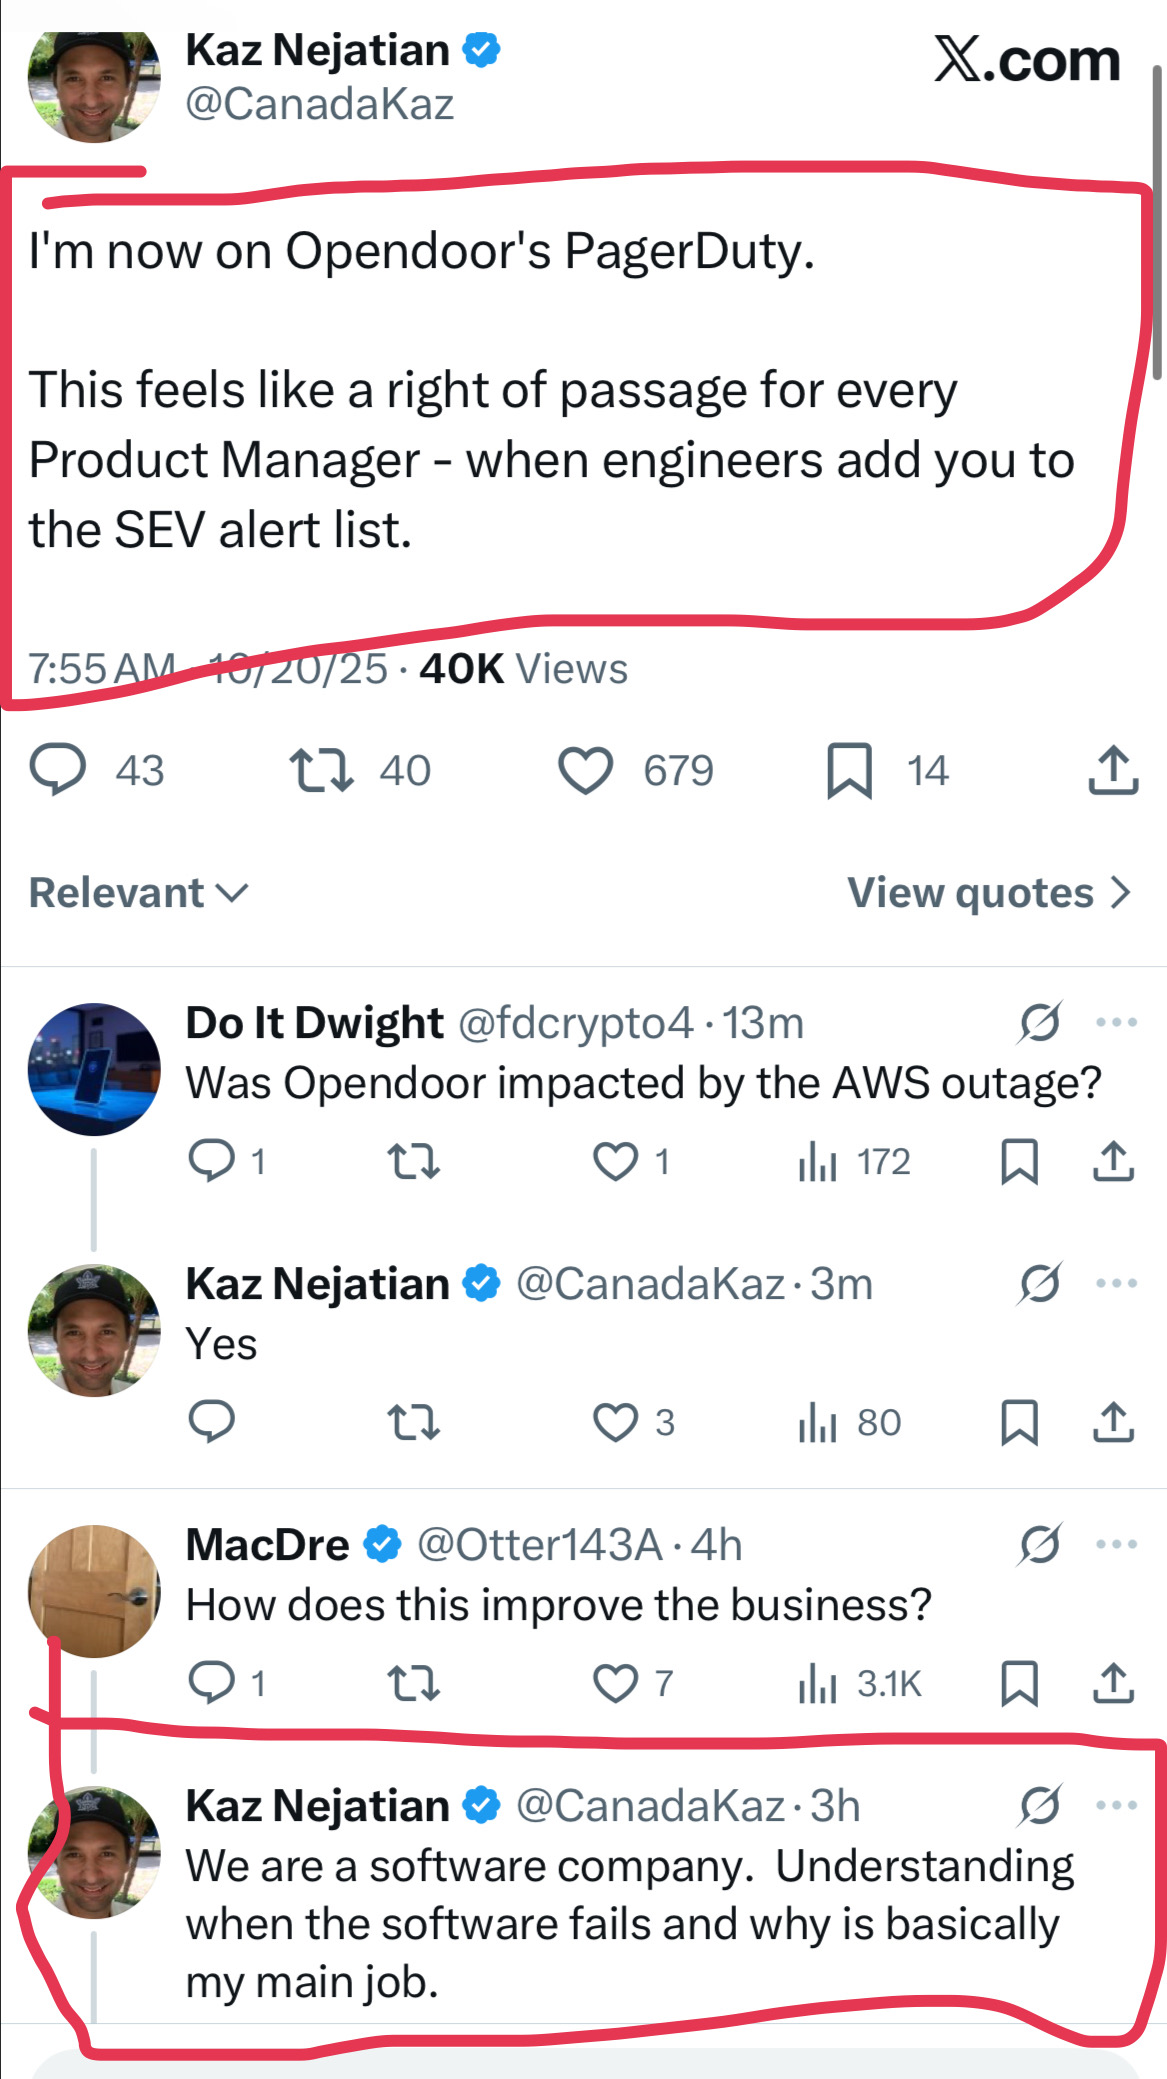Open the @Otter143A profile handle
The width and height of the screenshot is (1167, 2079).
(539, 1545)
